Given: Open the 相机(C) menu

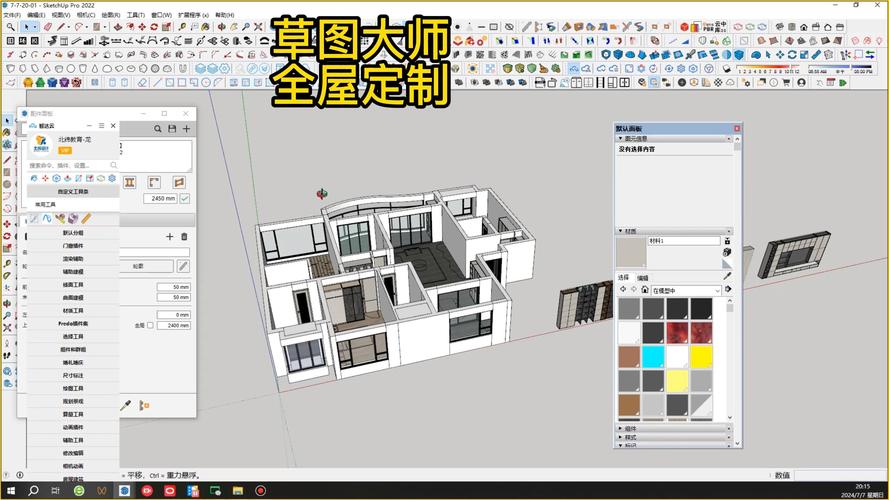Looking at the screenshot, I should click(x=86, y=15).
